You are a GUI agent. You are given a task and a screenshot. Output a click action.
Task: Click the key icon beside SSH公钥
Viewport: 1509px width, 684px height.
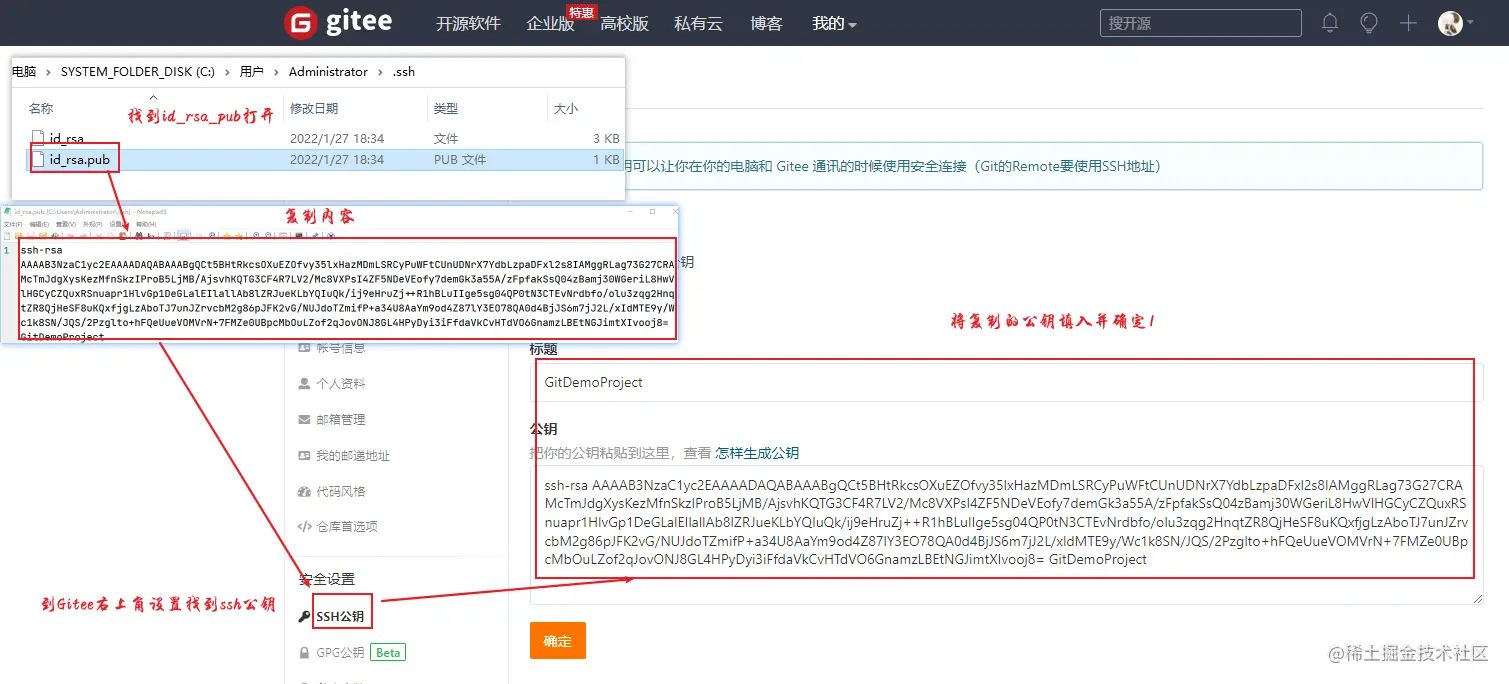(x=304, y=617)
